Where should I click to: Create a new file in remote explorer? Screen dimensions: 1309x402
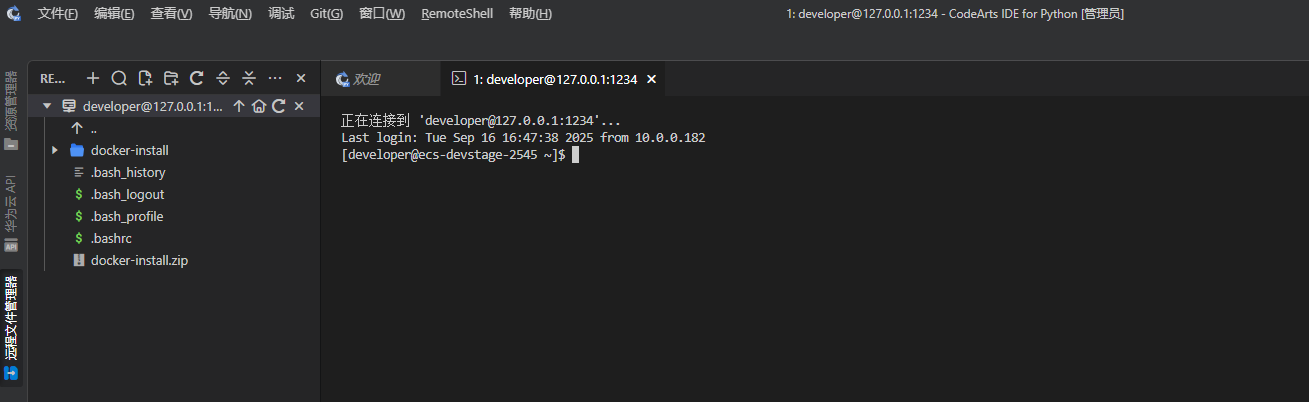[x=145, y=78]
